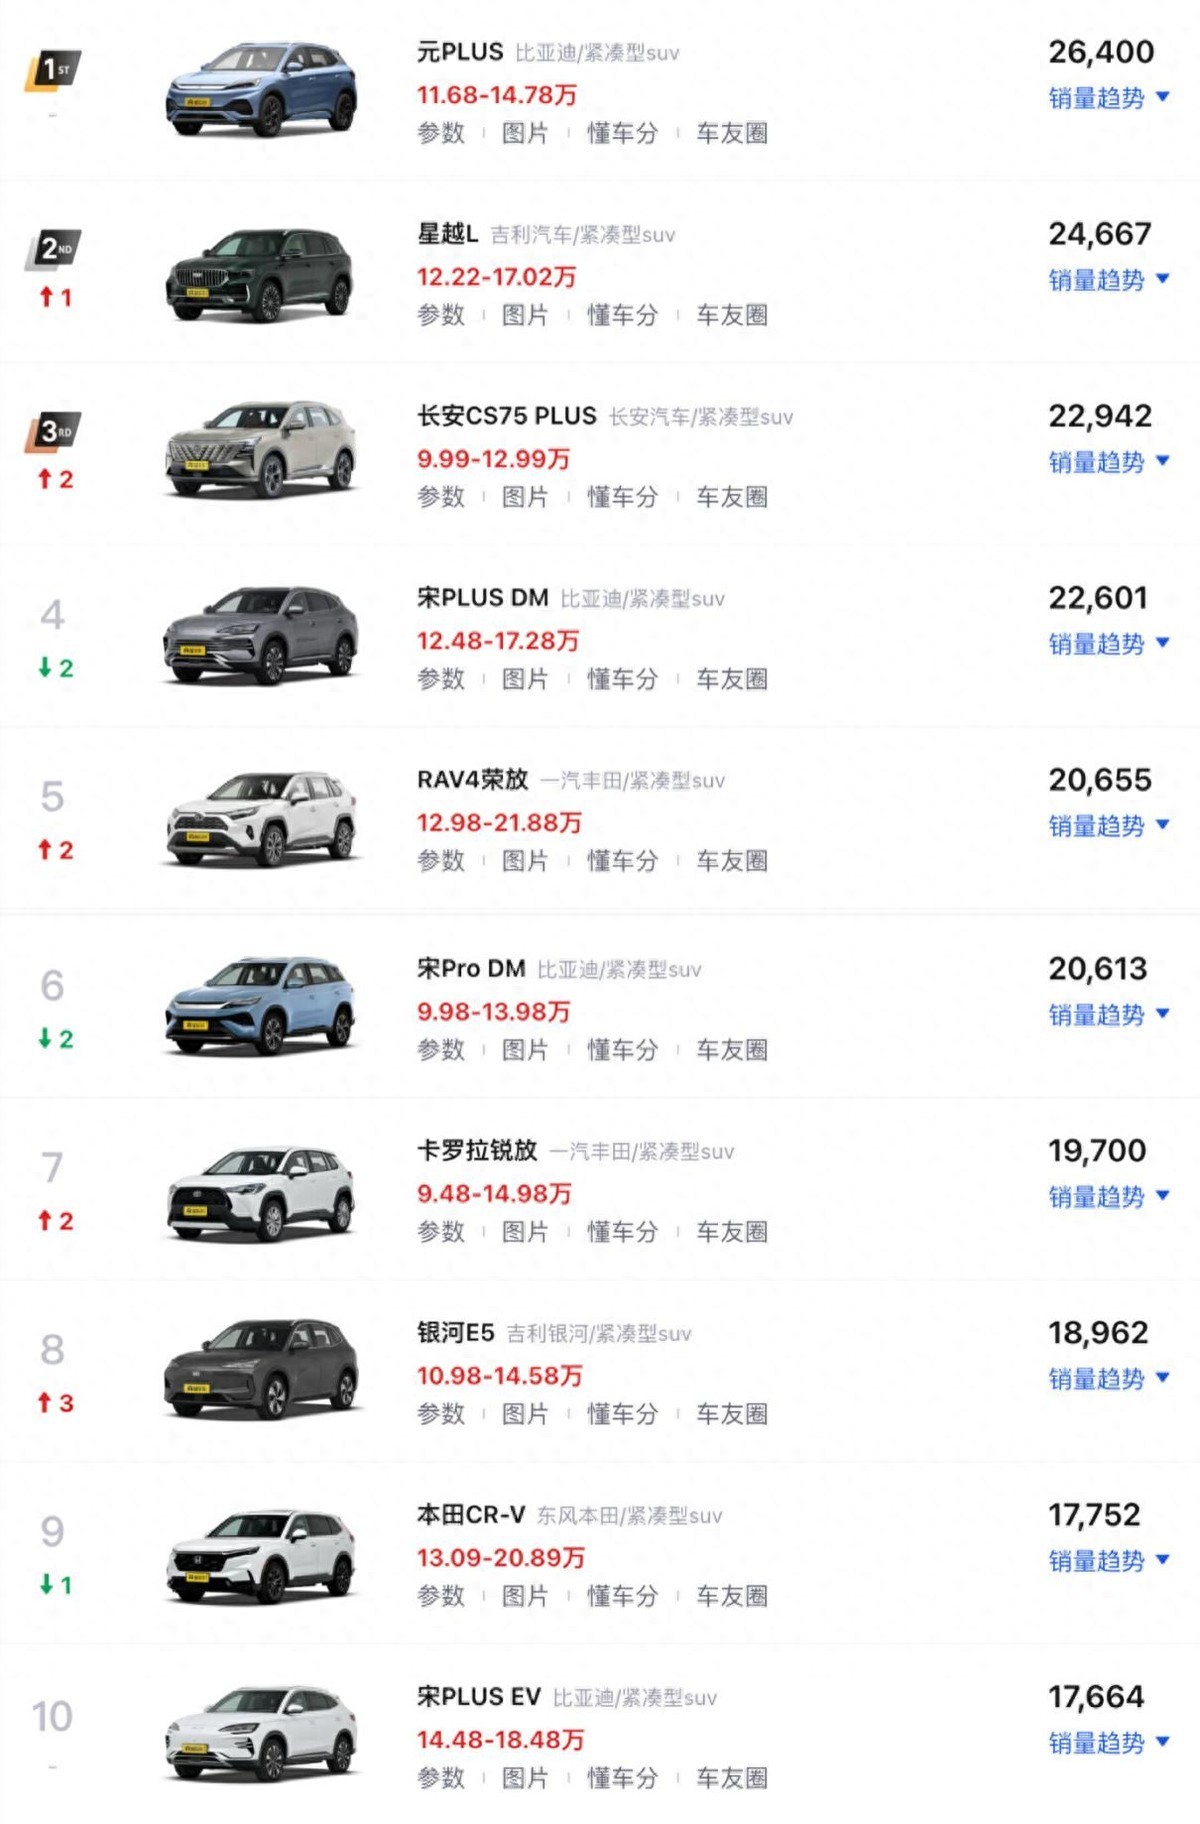Select the RAV4荣放 car photo

point(261,818)
